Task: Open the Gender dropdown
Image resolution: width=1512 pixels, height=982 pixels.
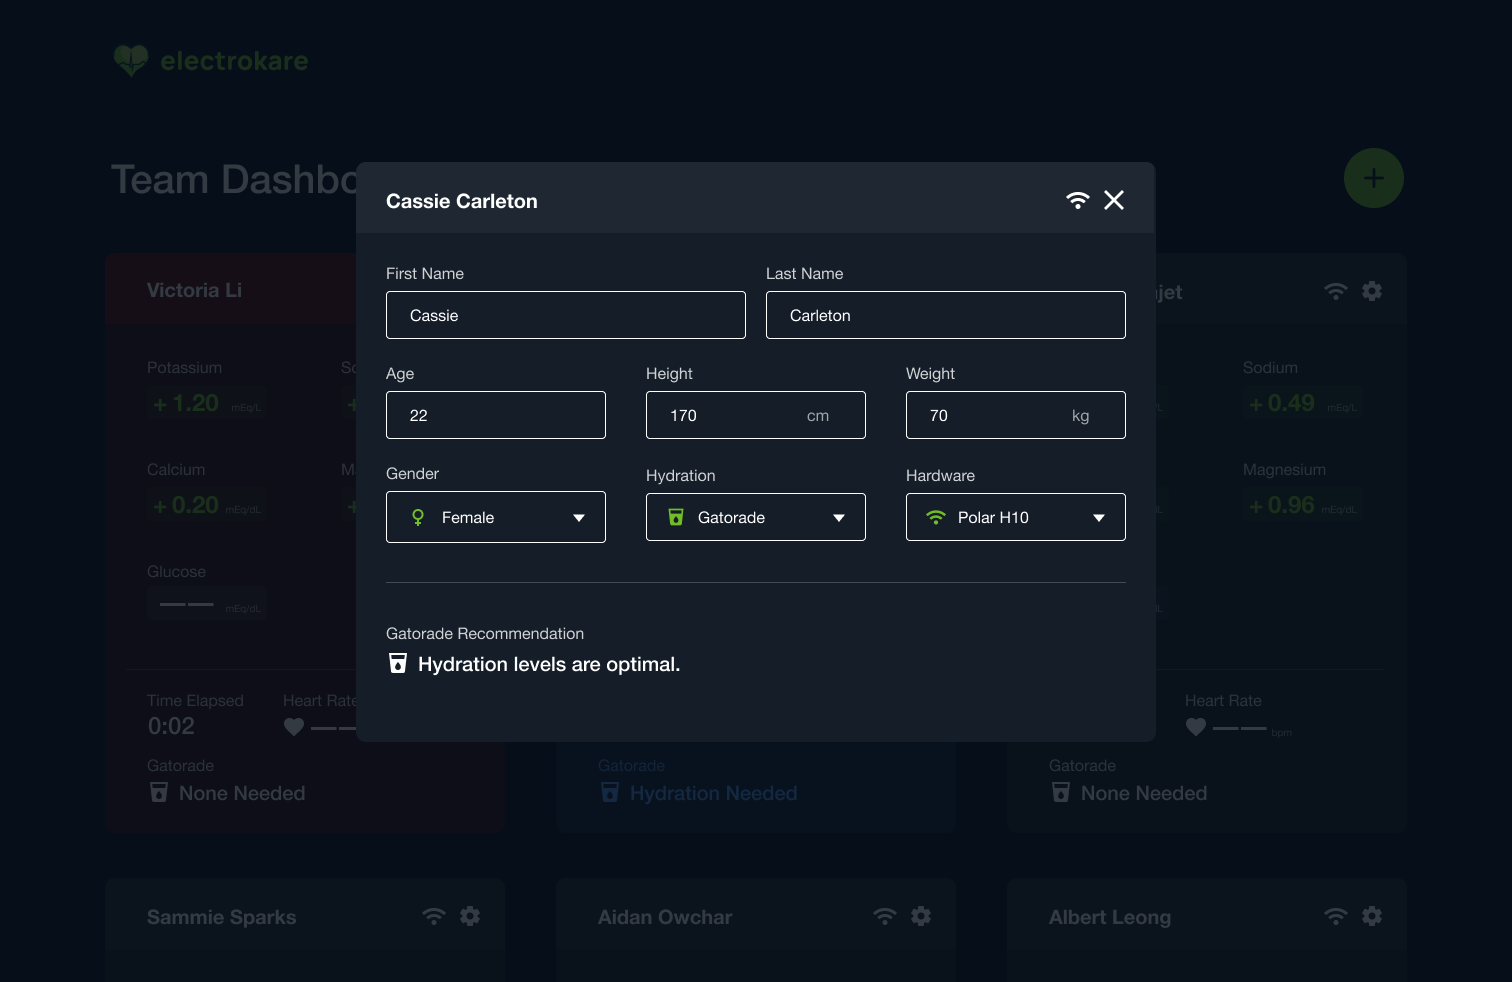Action: tap(496, 517)
